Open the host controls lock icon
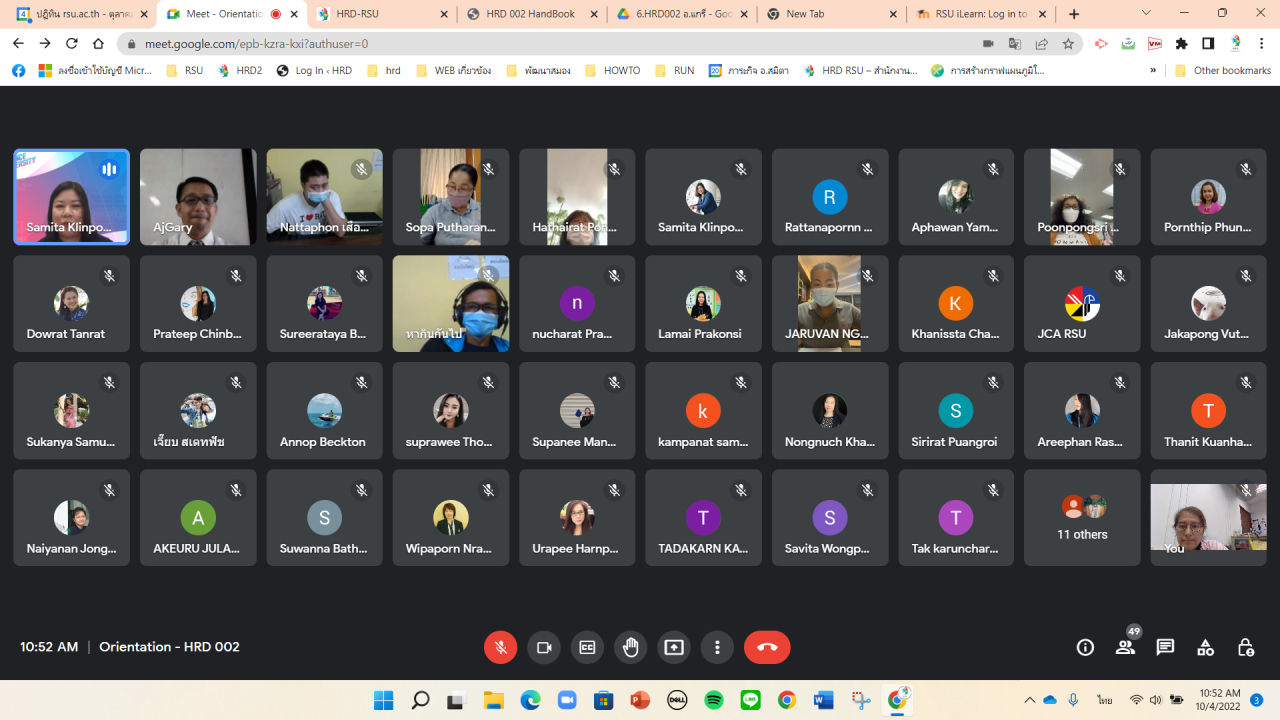Viewport: 1280px width, 720px height. [x=1246, y=647]
